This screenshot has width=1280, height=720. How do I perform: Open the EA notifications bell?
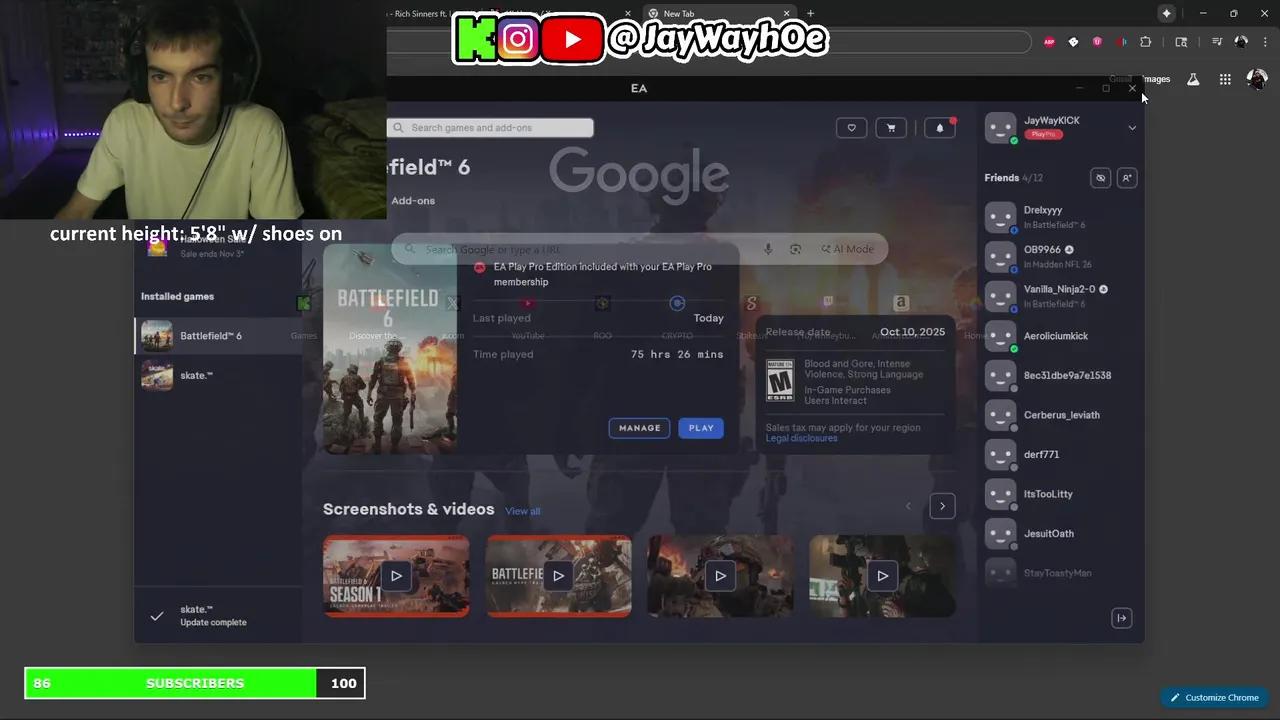coord(939,127)
